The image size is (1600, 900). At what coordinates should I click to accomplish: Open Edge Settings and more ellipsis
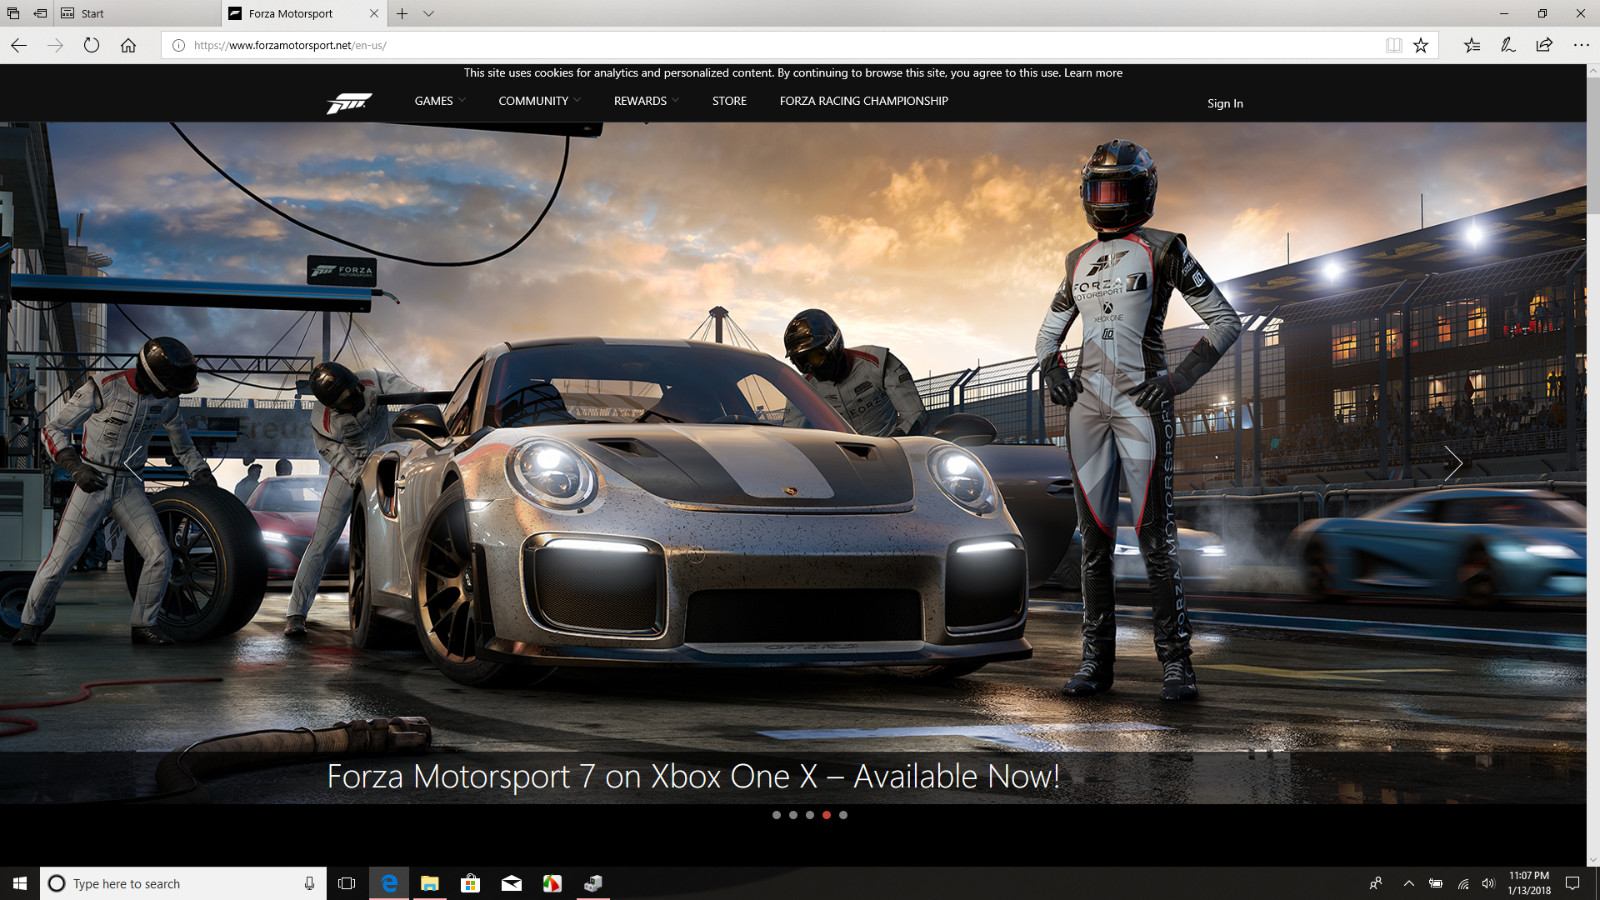coord(1581,45)
